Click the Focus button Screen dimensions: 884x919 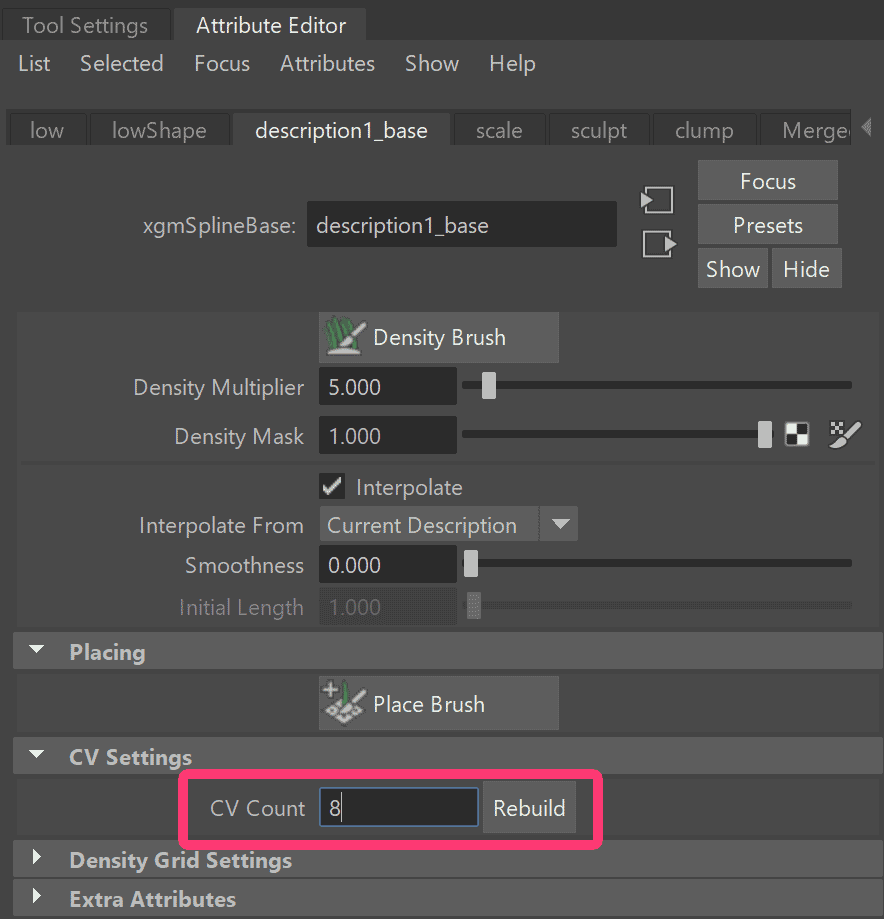(767, 181)
